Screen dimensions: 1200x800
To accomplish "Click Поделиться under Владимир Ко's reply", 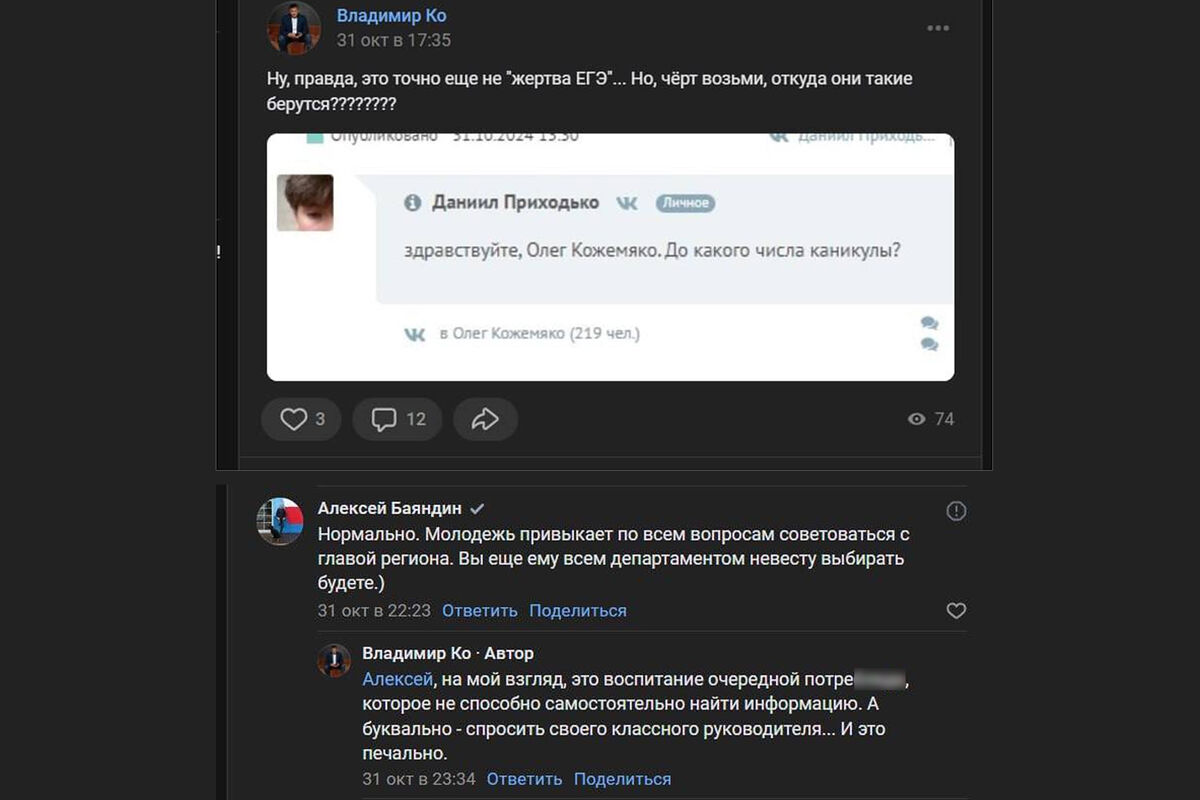I will [622, 779].
